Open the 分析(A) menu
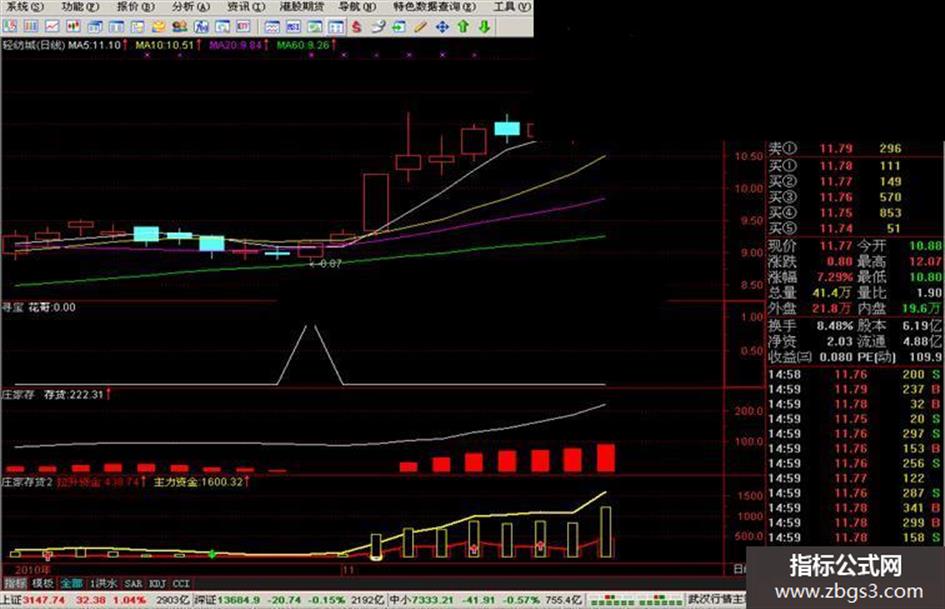The width and height of the screenshot is (945, 609). (x=191, y=7)
